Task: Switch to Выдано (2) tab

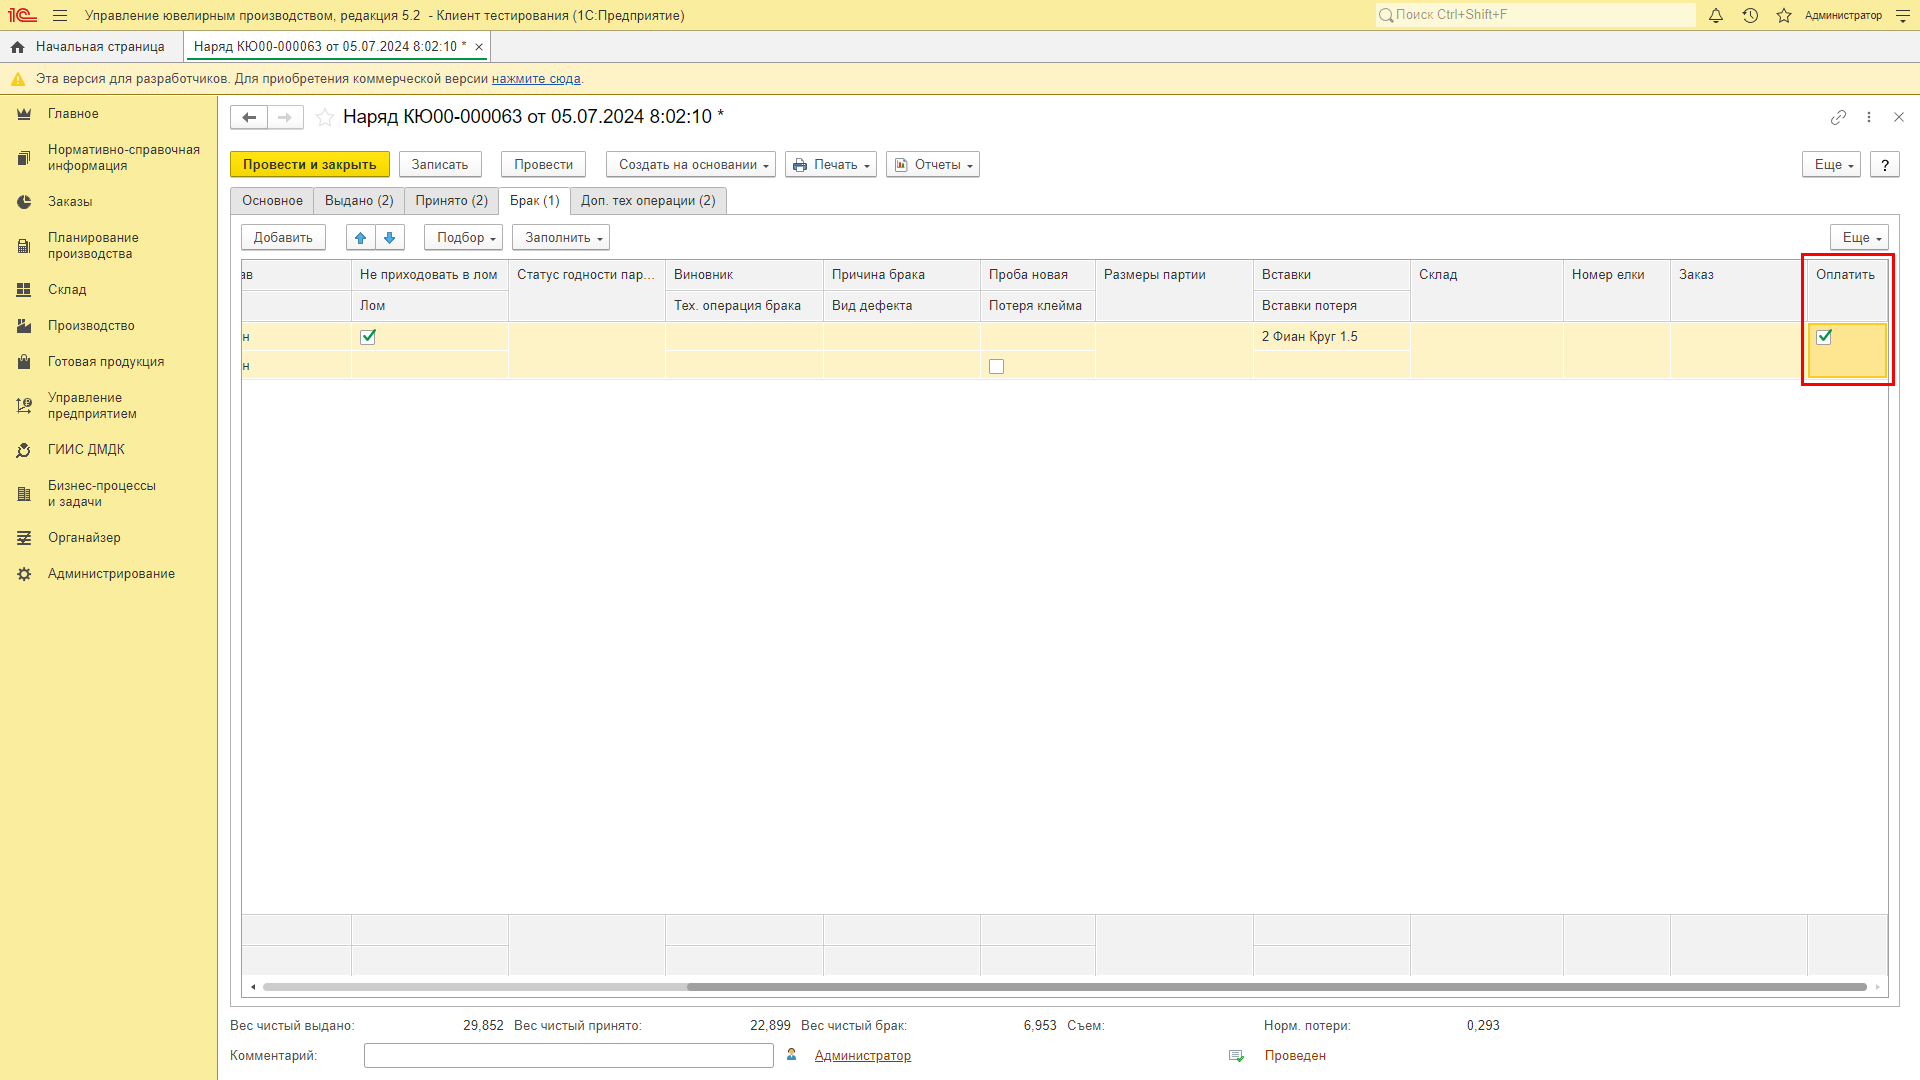Action: click(x=359, y=201)
